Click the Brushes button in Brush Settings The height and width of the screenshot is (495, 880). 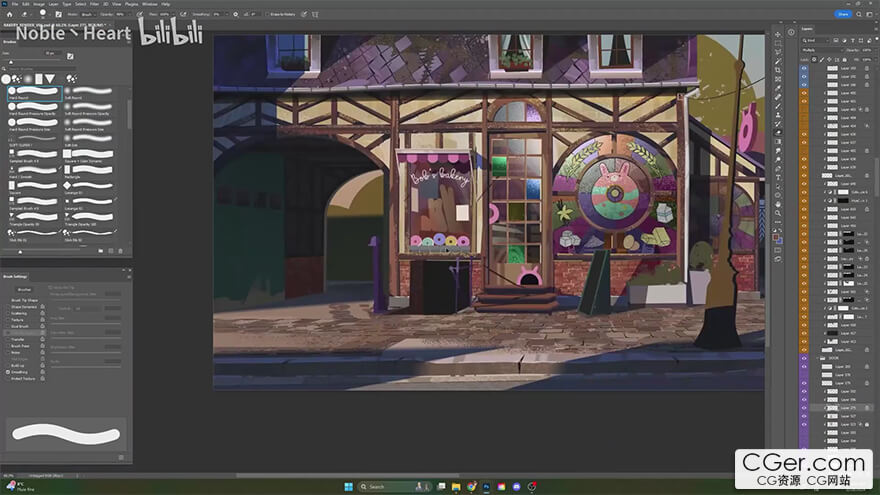pos(24,290)
